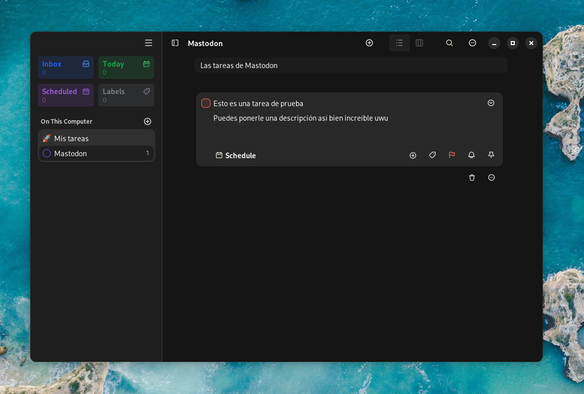The width and height of the screenshot is (584, 394).
Task: Click the Today calendar icon
Action: 146,64
